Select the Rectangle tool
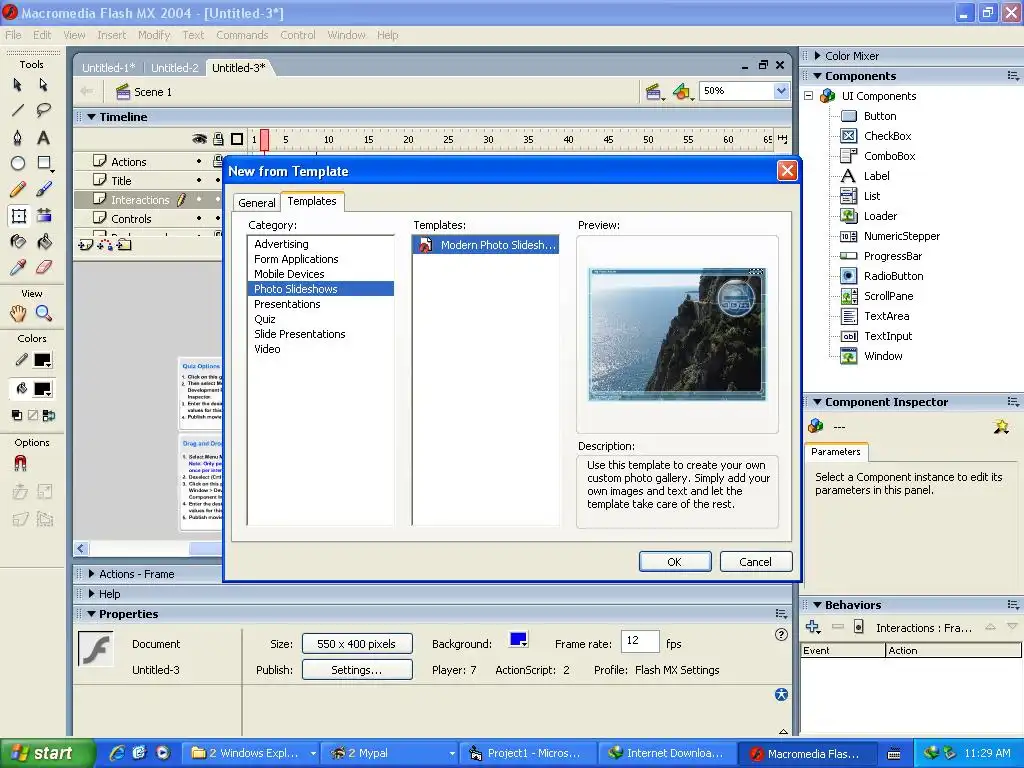1024x768 pixels. pyautogui.click(x=44, y=163)
